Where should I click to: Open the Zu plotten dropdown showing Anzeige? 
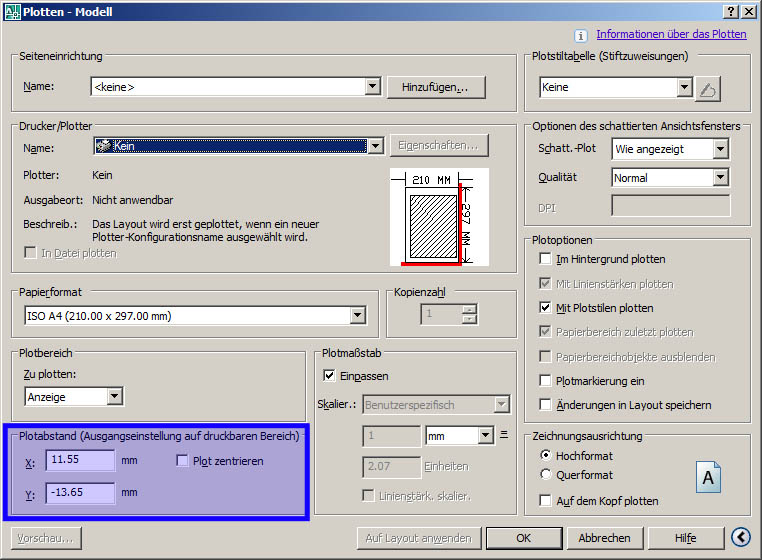(114, 396)
